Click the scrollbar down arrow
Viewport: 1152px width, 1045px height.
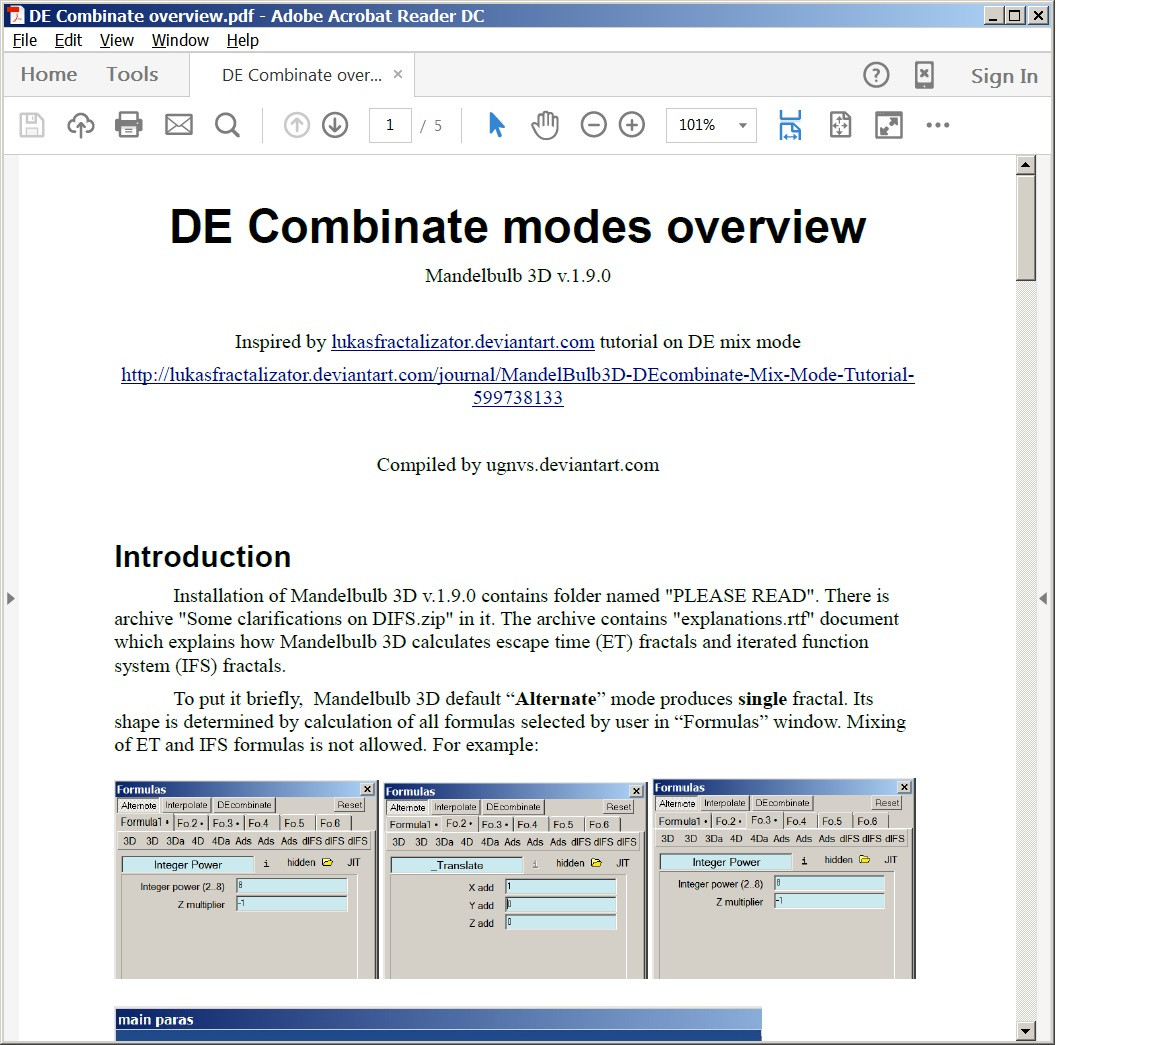[1026, 1031]
